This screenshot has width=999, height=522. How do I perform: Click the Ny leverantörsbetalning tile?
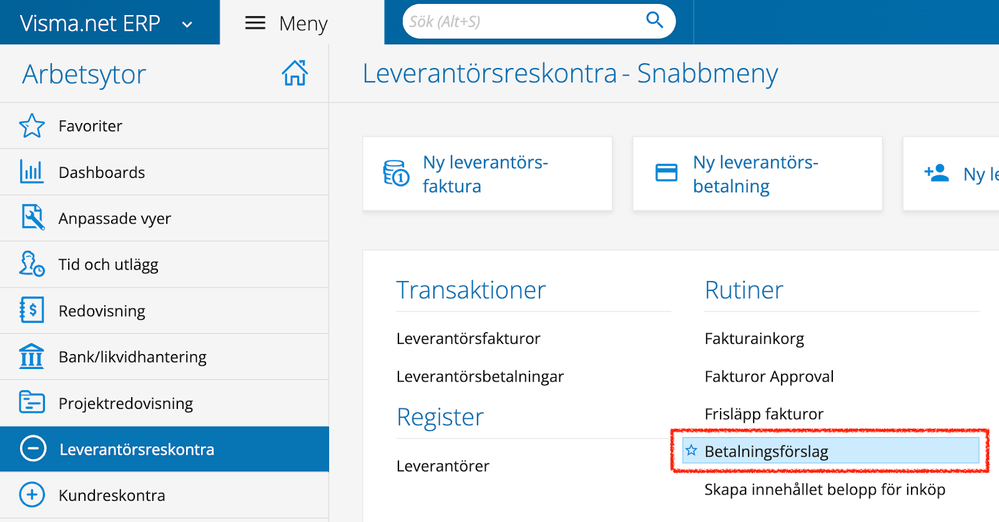(x=758, y=173)
